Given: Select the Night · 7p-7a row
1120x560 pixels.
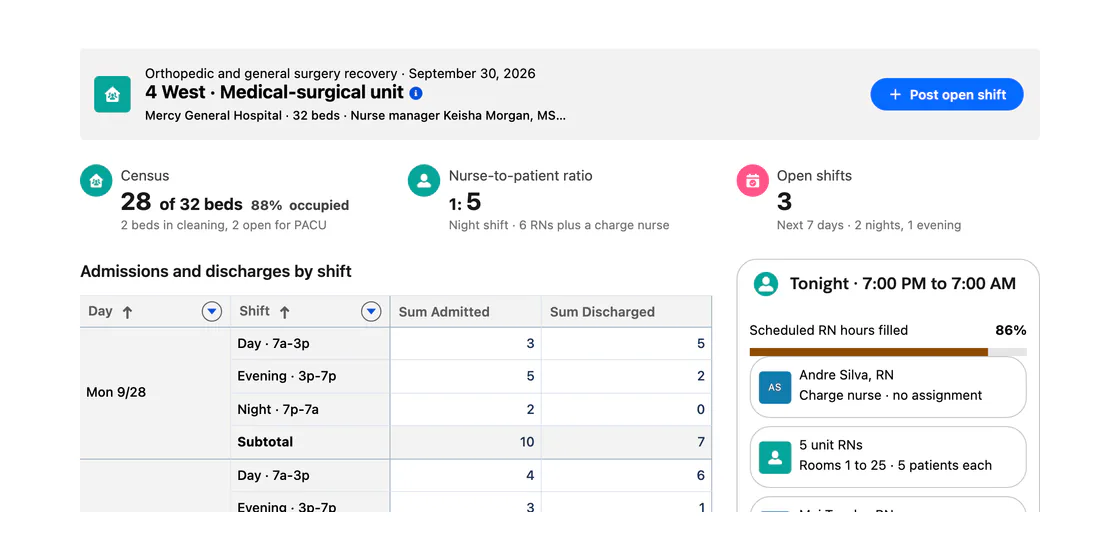Looking at the screenshot, I should [x=310, y=409].
